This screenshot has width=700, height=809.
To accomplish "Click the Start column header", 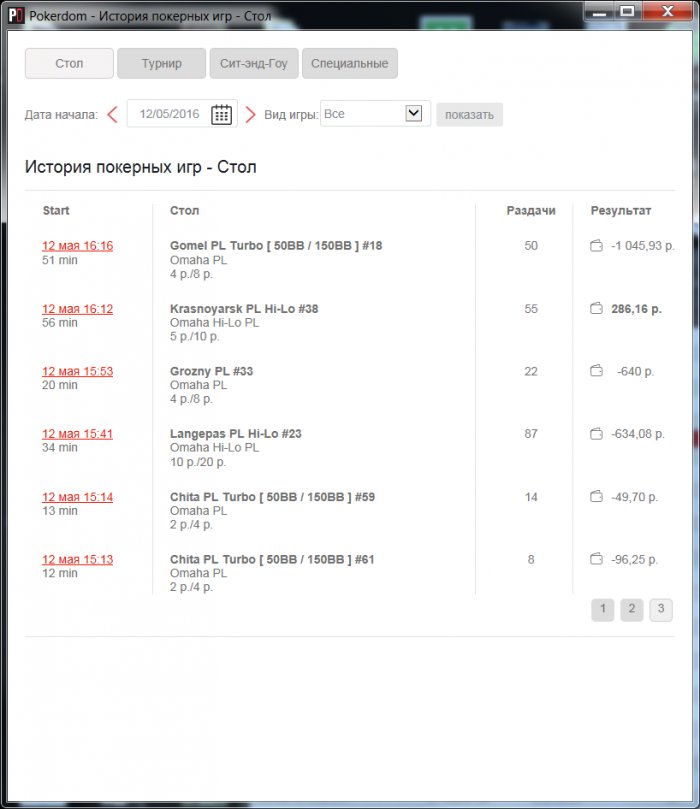I will pyautogui.click(x=56, y=211).
